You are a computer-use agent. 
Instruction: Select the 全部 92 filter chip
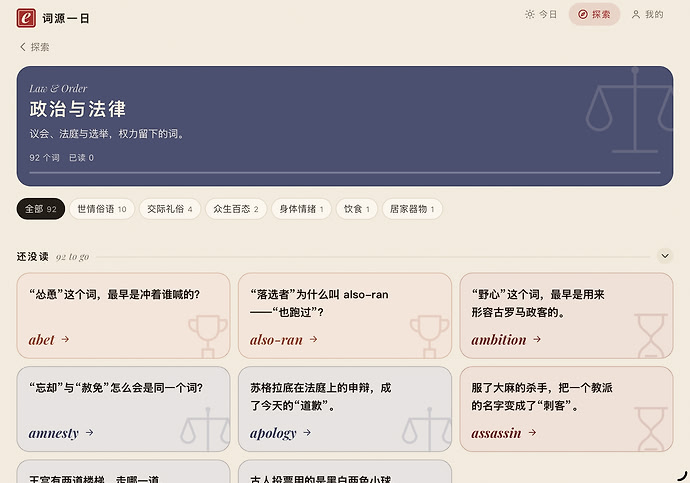[41, 209]
